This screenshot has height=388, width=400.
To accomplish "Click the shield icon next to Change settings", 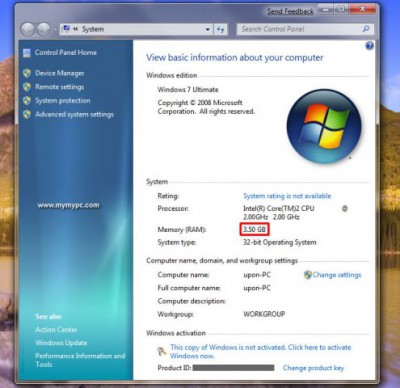I will [x=308, y=275].
